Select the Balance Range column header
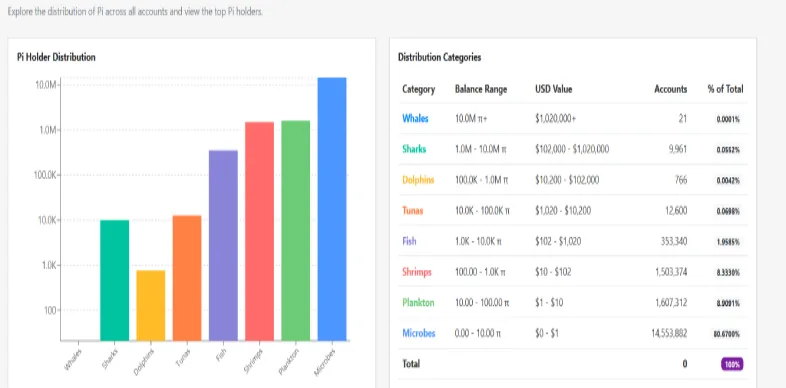The width and height of the screenshot is (786, 388). (x=481, y=89)
